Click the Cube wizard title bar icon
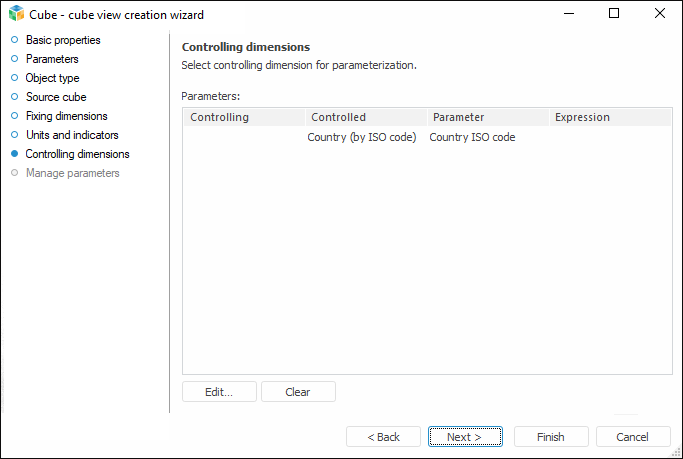Screen dimensions: 683x459 15,13
